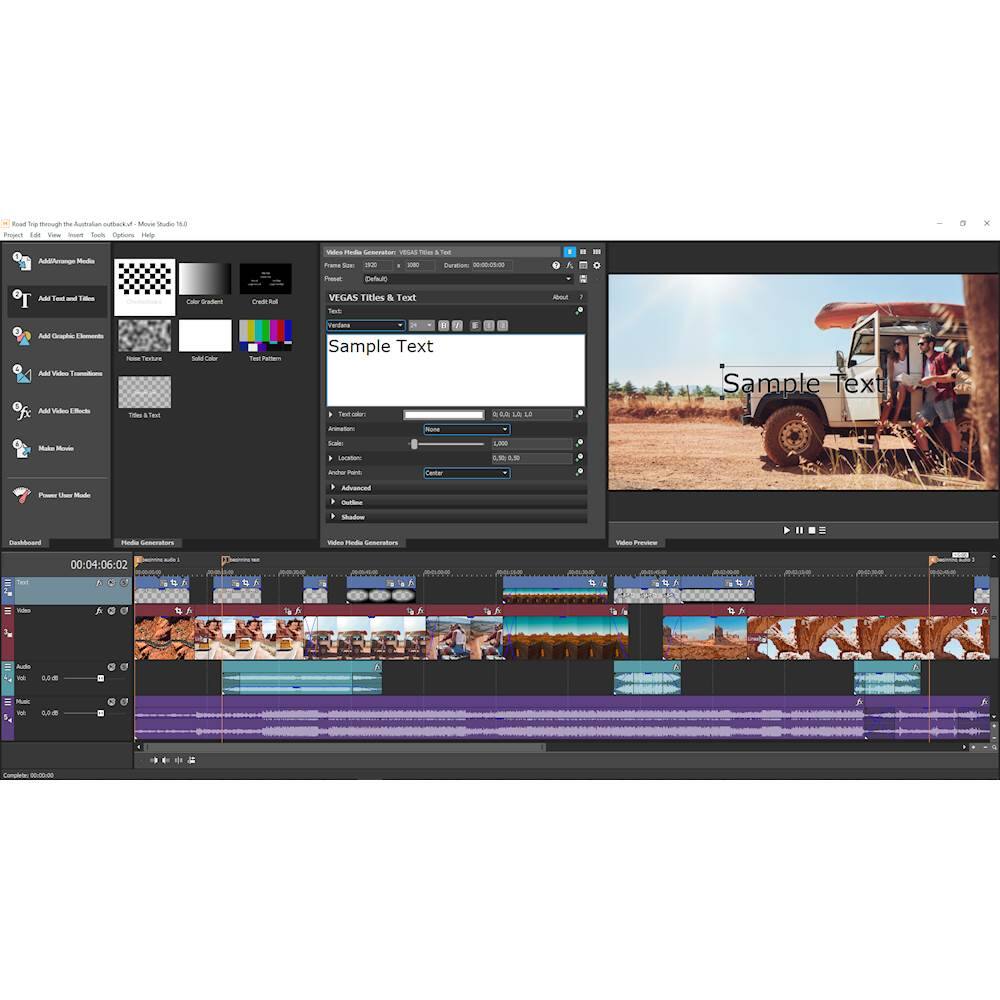1000x1000 pixels.
Task: Open the Animation dropdown set to None
Action: (x=466, y=429)
